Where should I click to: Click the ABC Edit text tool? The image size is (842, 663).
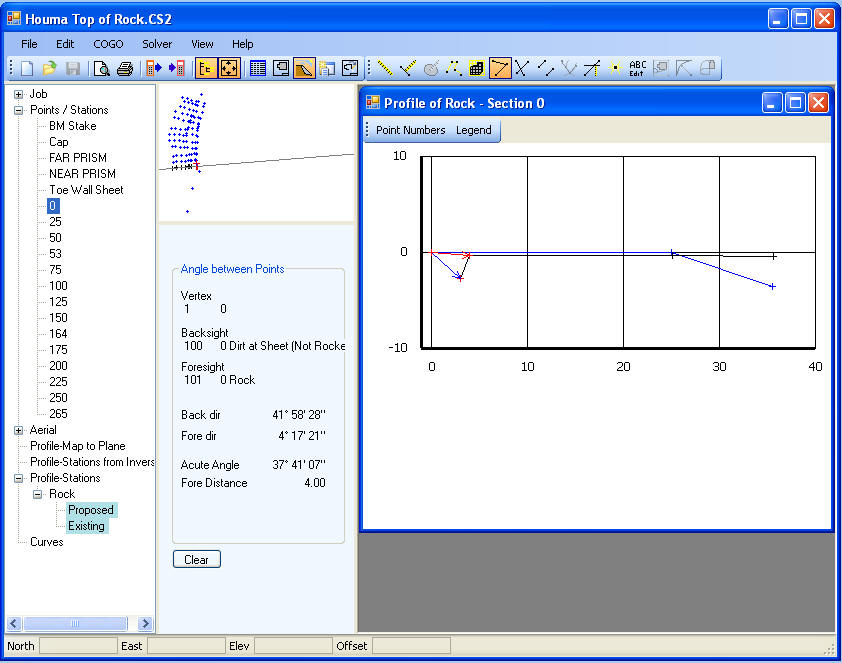[x=638, y=68]
